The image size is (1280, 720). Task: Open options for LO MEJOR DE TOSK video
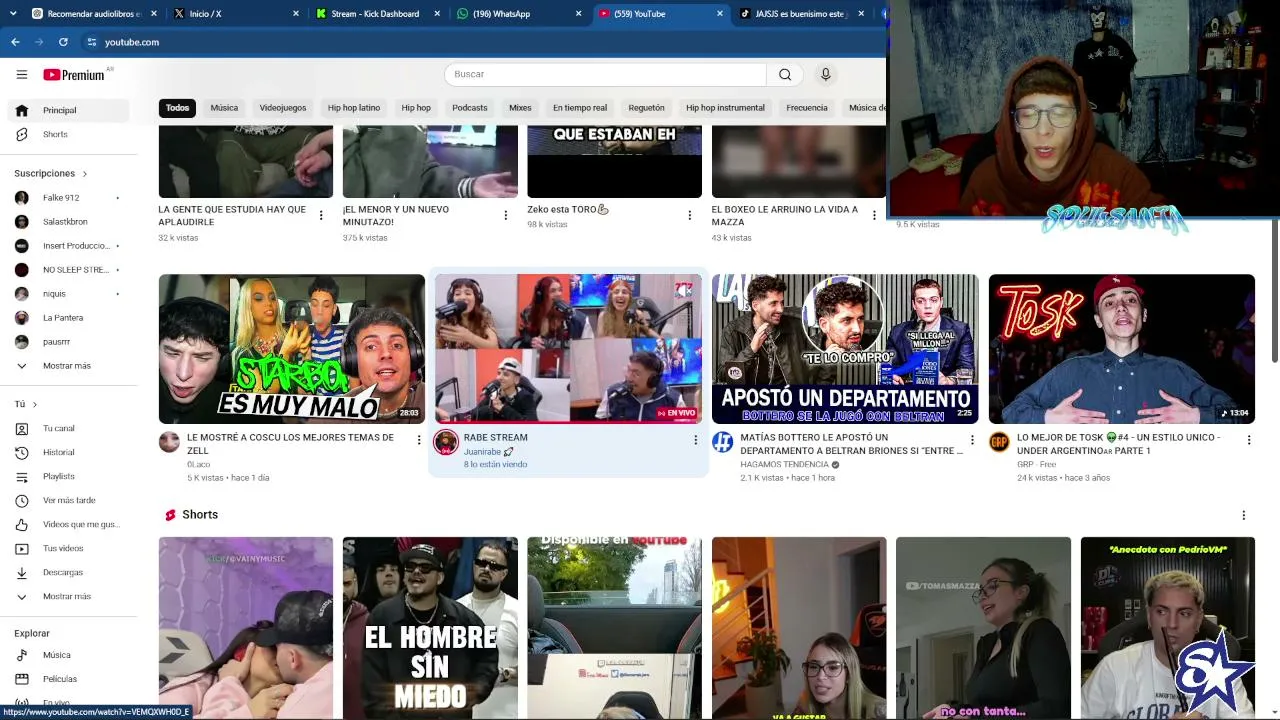pos(1249,440)
